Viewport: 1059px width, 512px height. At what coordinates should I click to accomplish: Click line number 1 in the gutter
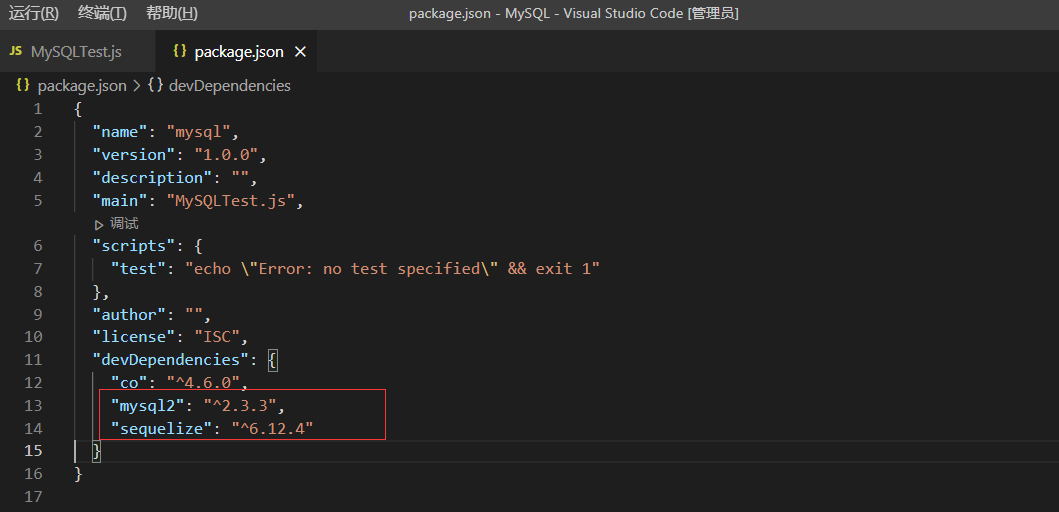38,109
